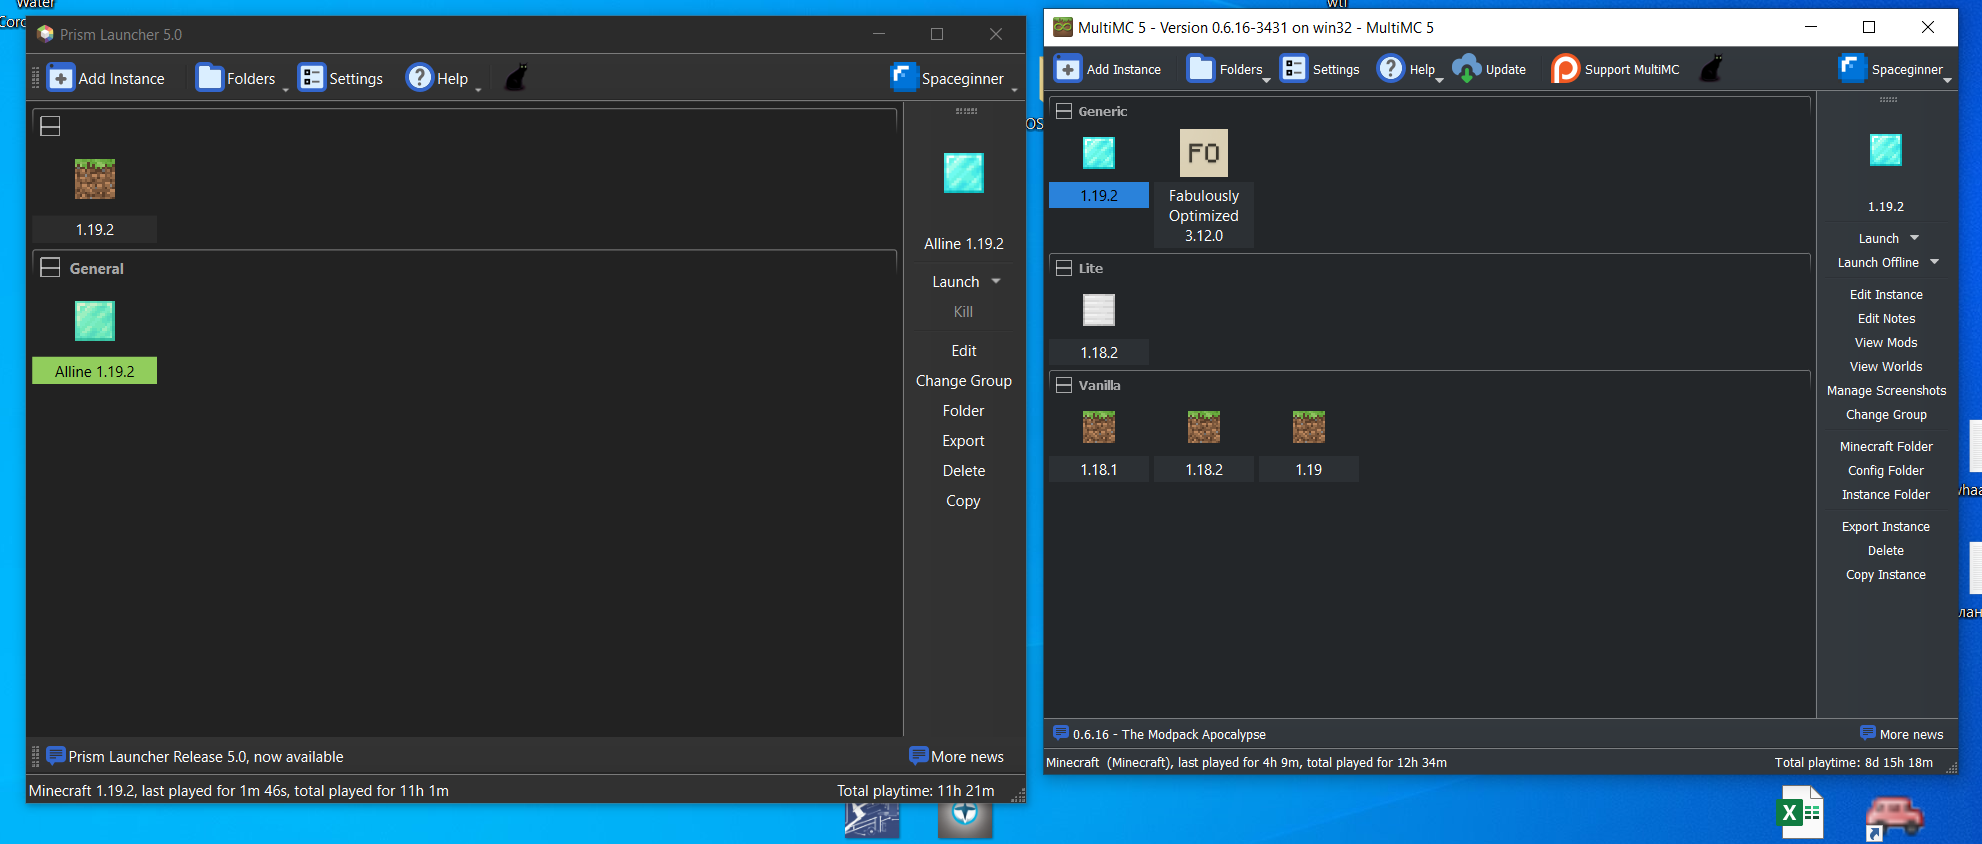This screenshot has height=844, width=1982.
Task: Click Delete in MultiMC sidebar
Action: click(x=1886, y=551)
